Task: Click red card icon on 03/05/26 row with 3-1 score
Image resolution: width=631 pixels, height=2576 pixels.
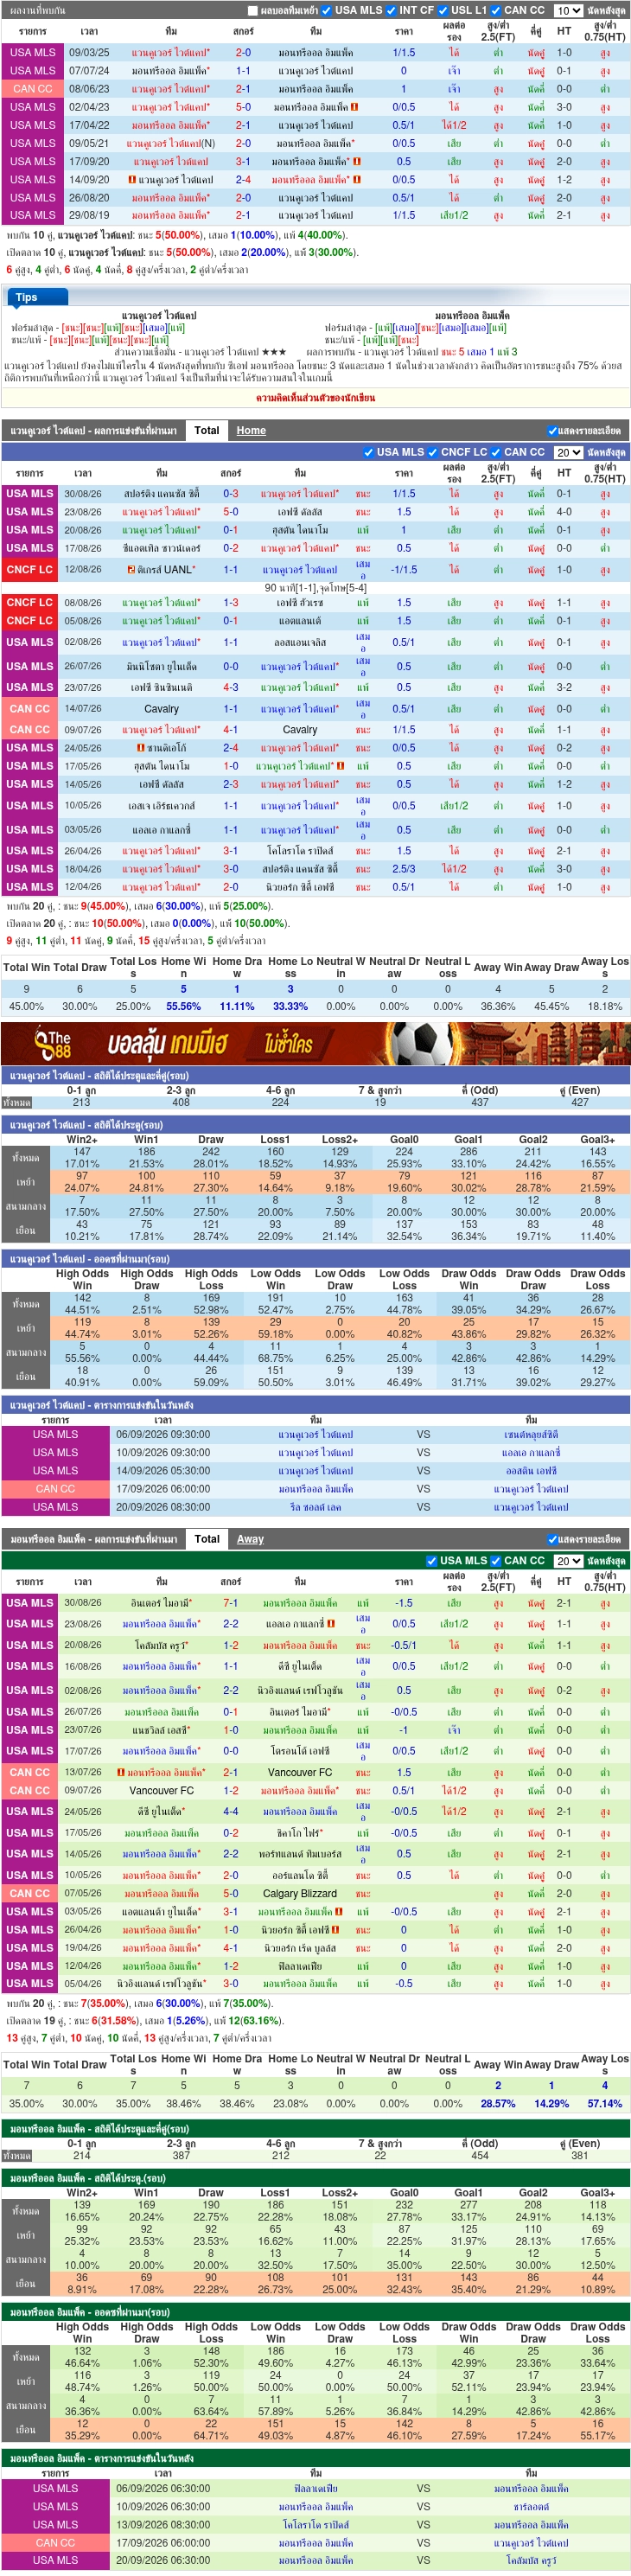Action: point(338,1911)
